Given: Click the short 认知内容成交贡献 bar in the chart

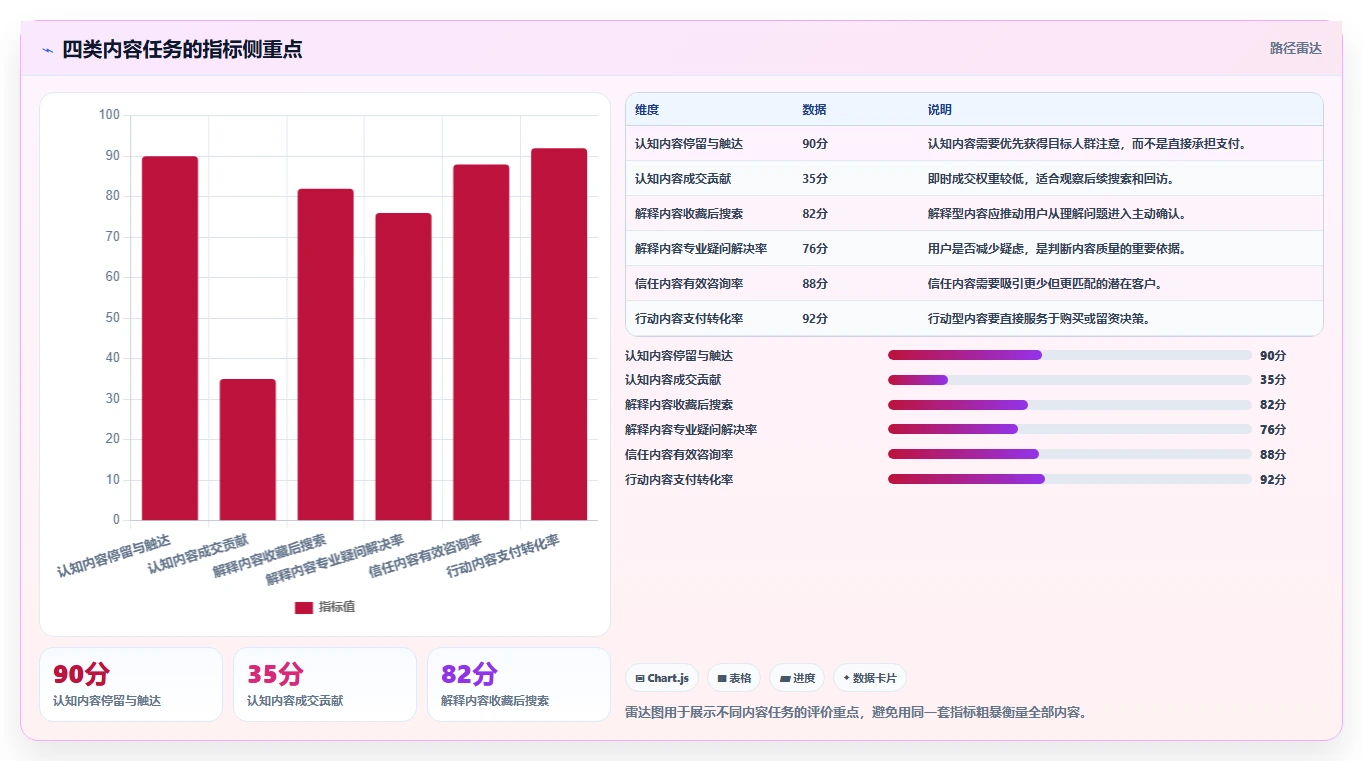Looking at the screenshot, I should click(x=248, y=449).
